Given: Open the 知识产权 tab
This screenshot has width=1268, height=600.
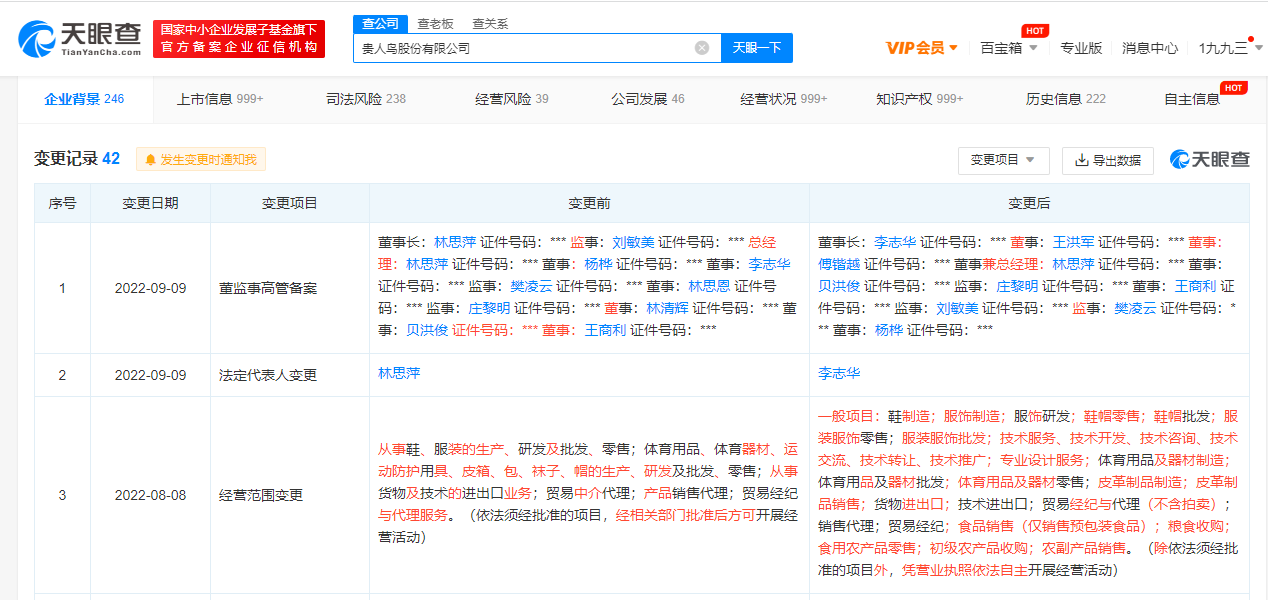Looking at the screenshot, I should click(x=919, y=99).
